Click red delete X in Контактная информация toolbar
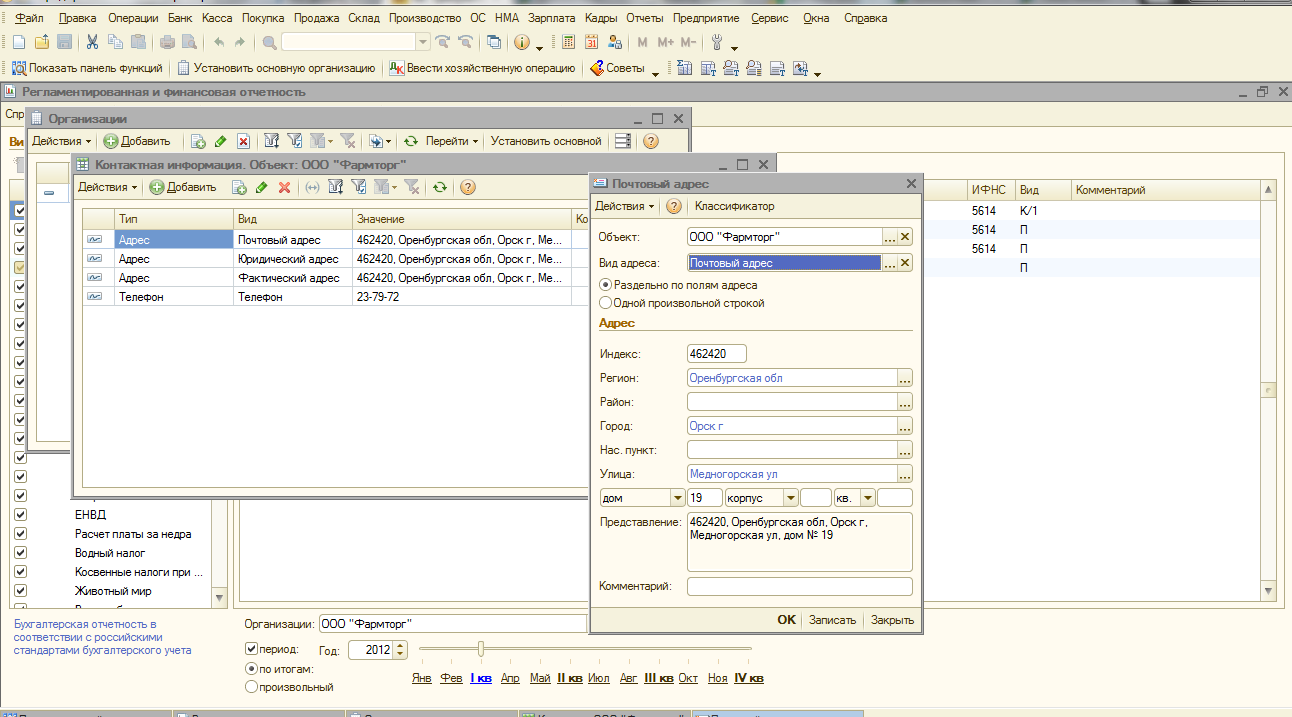1292x717 pixels. click(x=285, y=187)
